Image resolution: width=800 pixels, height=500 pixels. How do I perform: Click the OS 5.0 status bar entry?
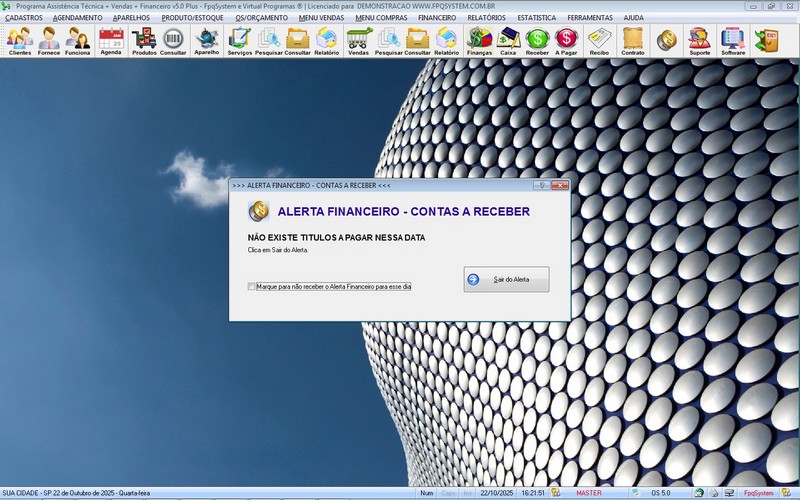click(661, 493)
